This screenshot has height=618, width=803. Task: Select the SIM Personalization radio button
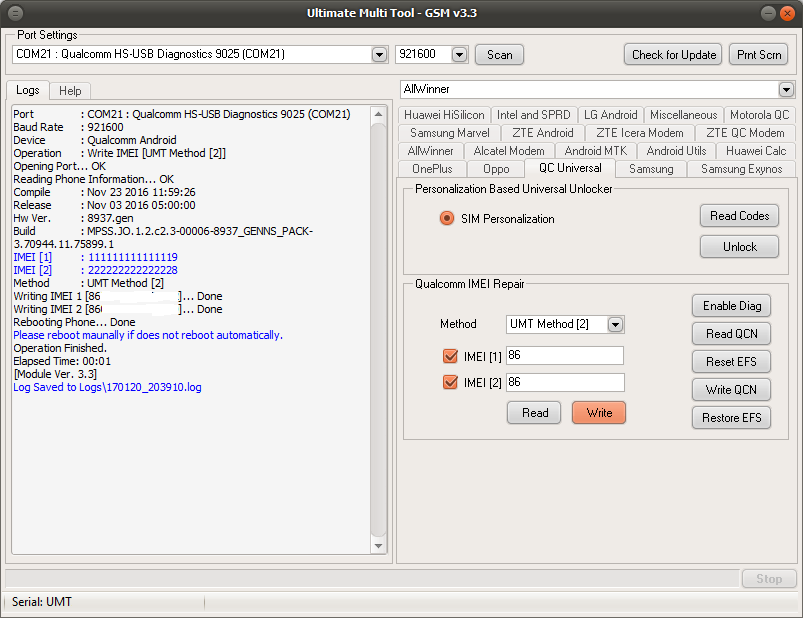[447, 219]
